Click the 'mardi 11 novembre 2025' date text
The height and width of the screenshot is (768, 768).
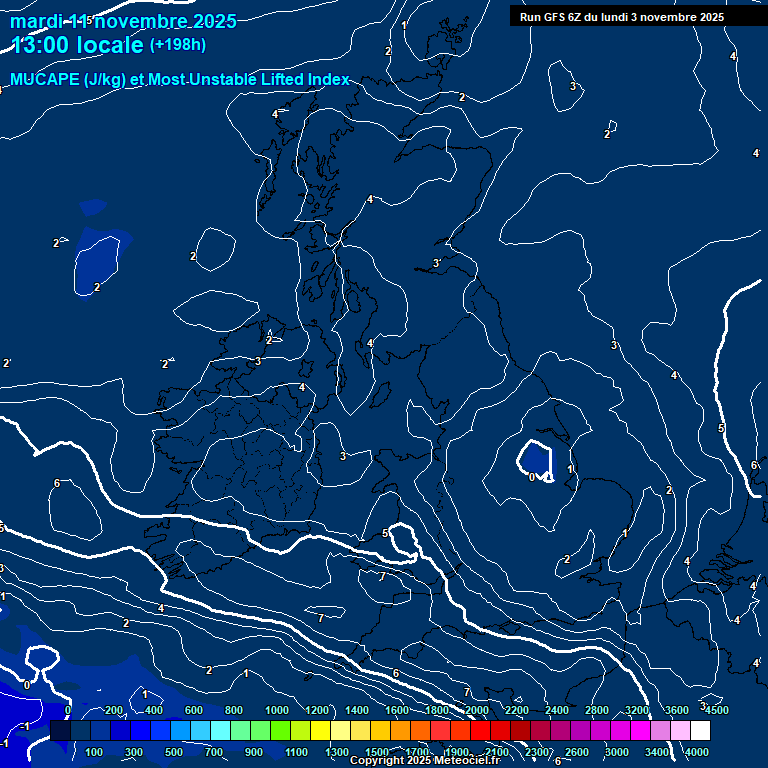tap(123, 21)
